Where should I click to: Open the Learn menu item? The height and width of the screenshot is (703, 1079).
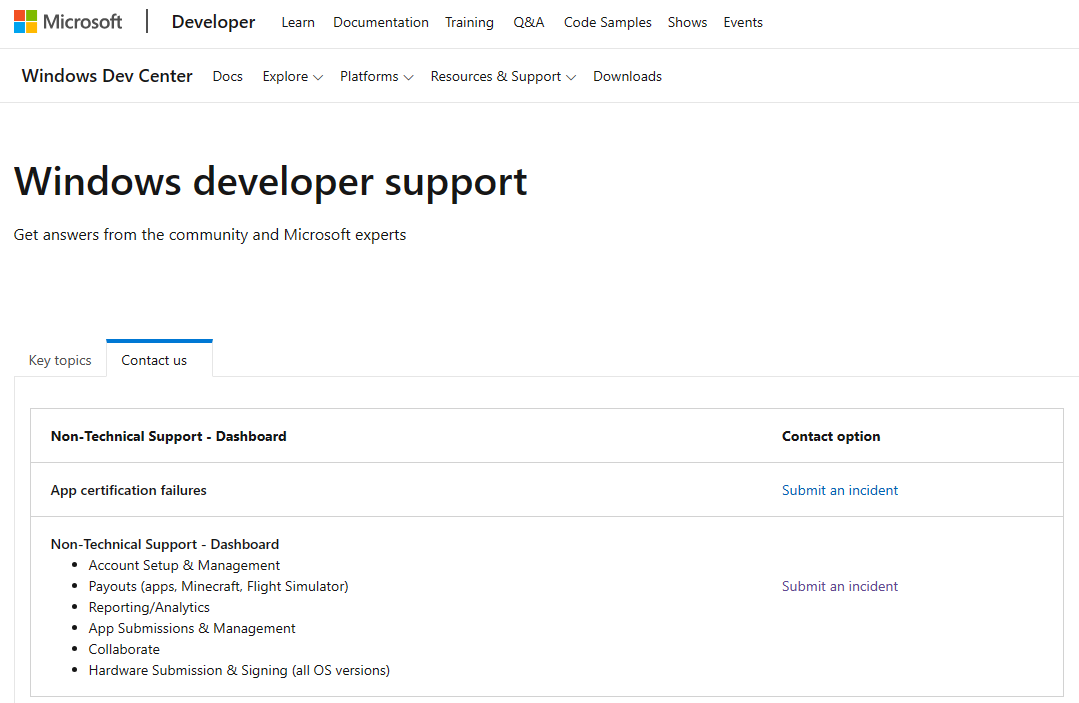point(298,23)
